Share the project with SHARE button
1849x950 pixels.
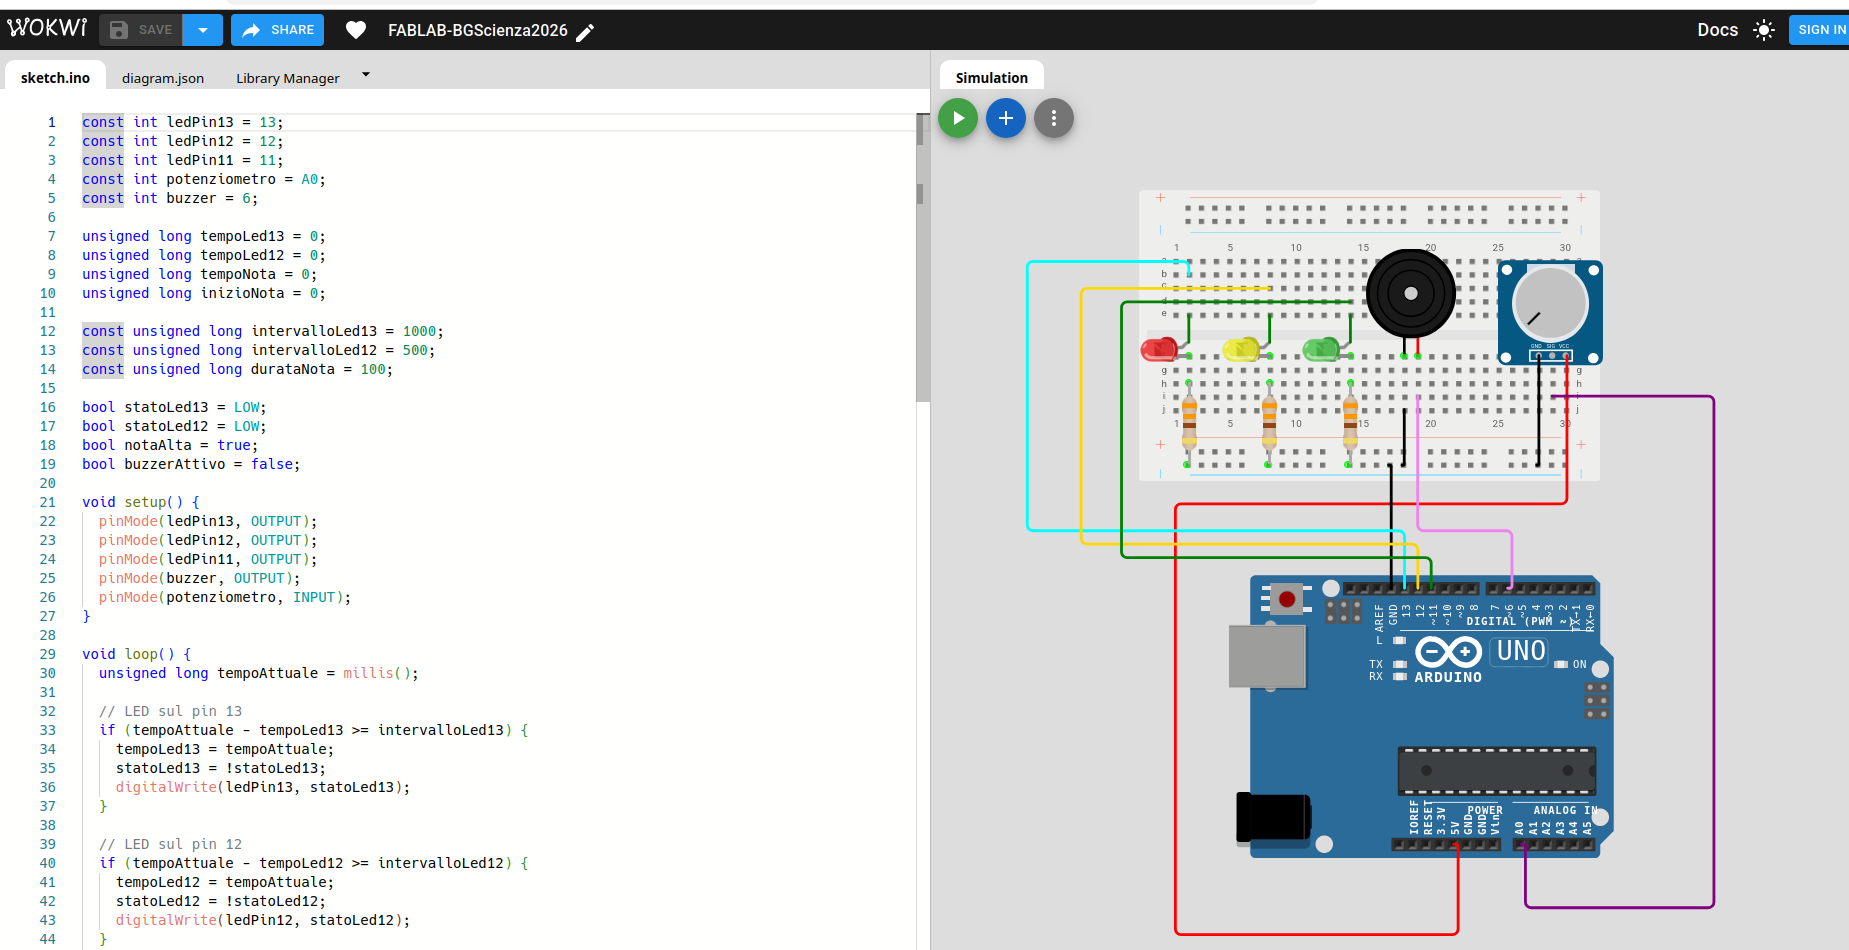[278, 30]
